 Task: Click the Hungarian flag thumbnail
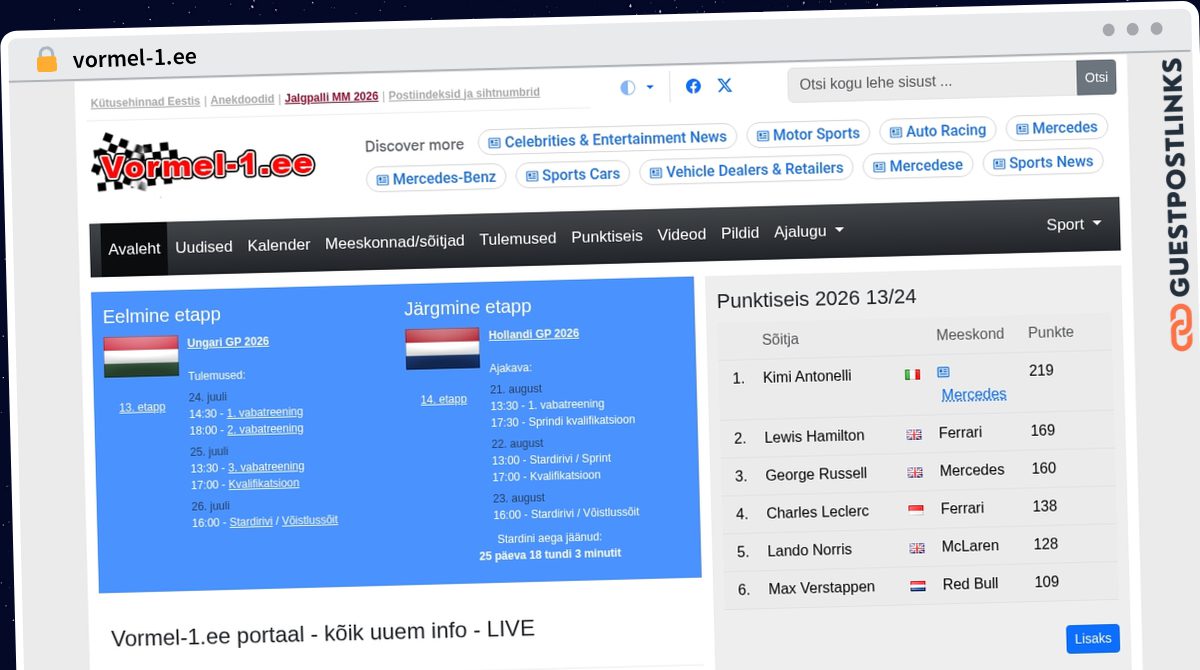point(141,357)
